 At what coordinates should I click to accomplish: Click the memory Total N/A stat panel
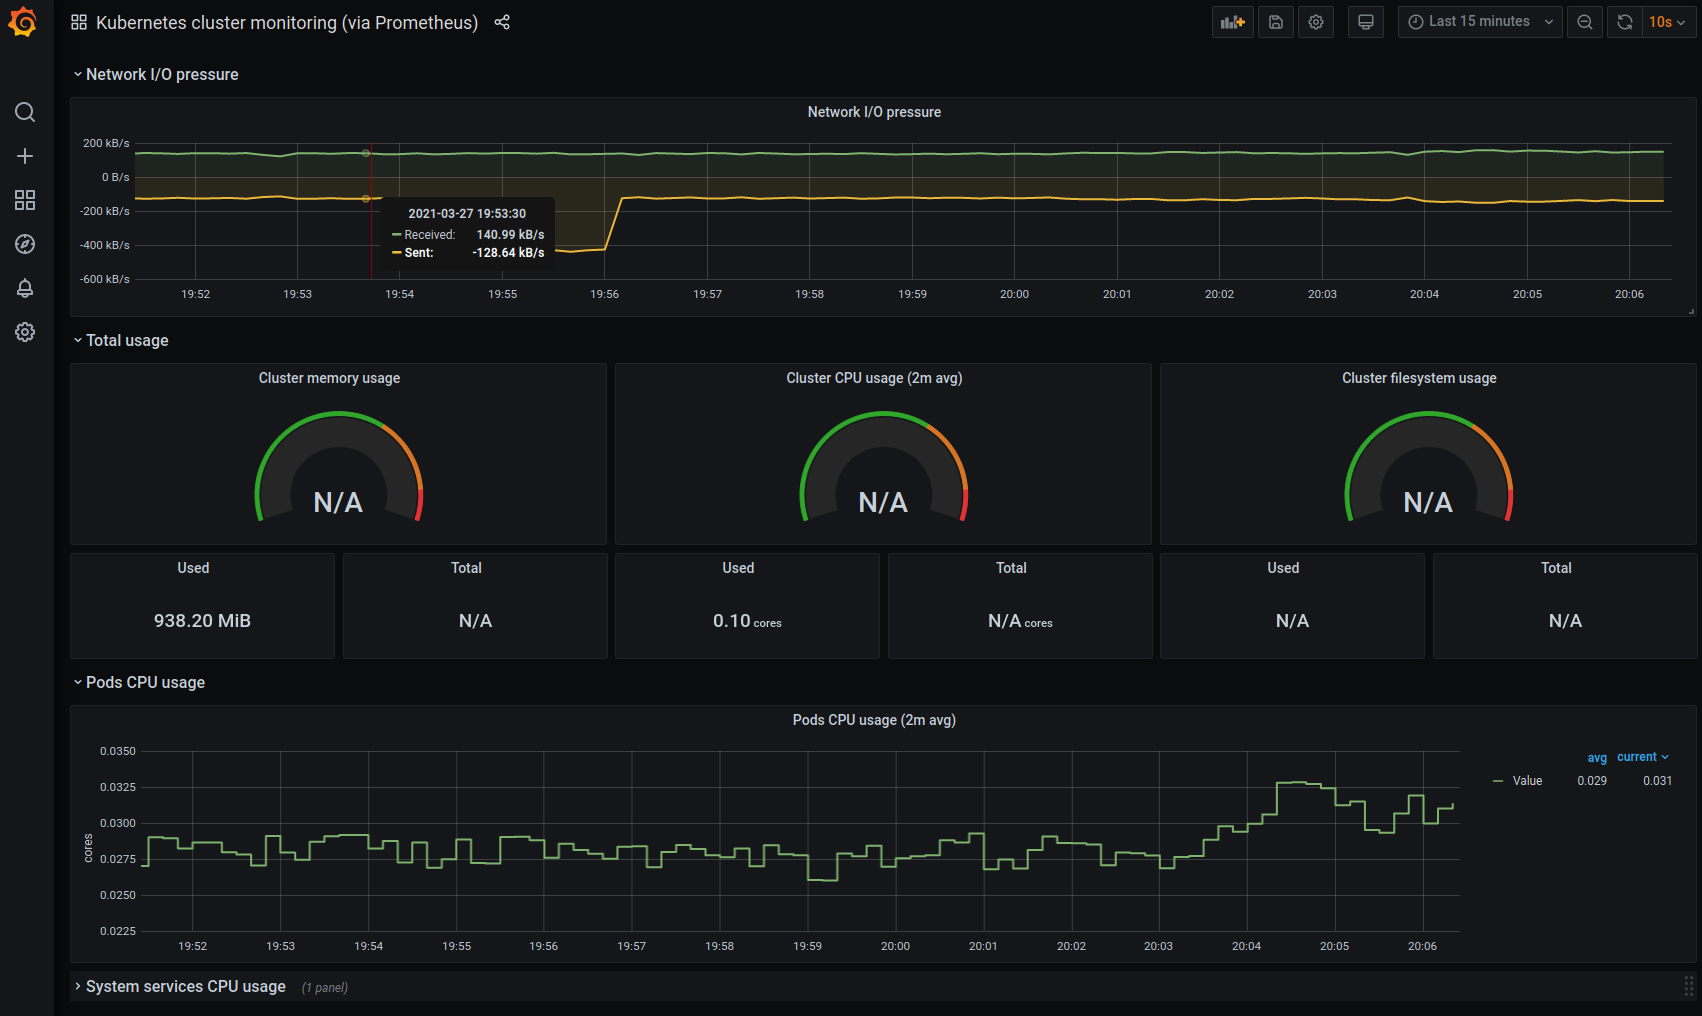475,606
